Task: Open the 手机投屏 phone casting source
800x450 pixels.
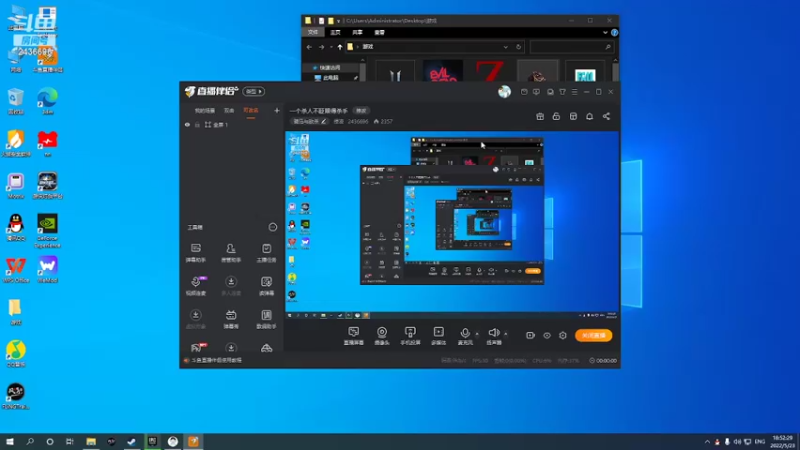Action: [410, 336]
